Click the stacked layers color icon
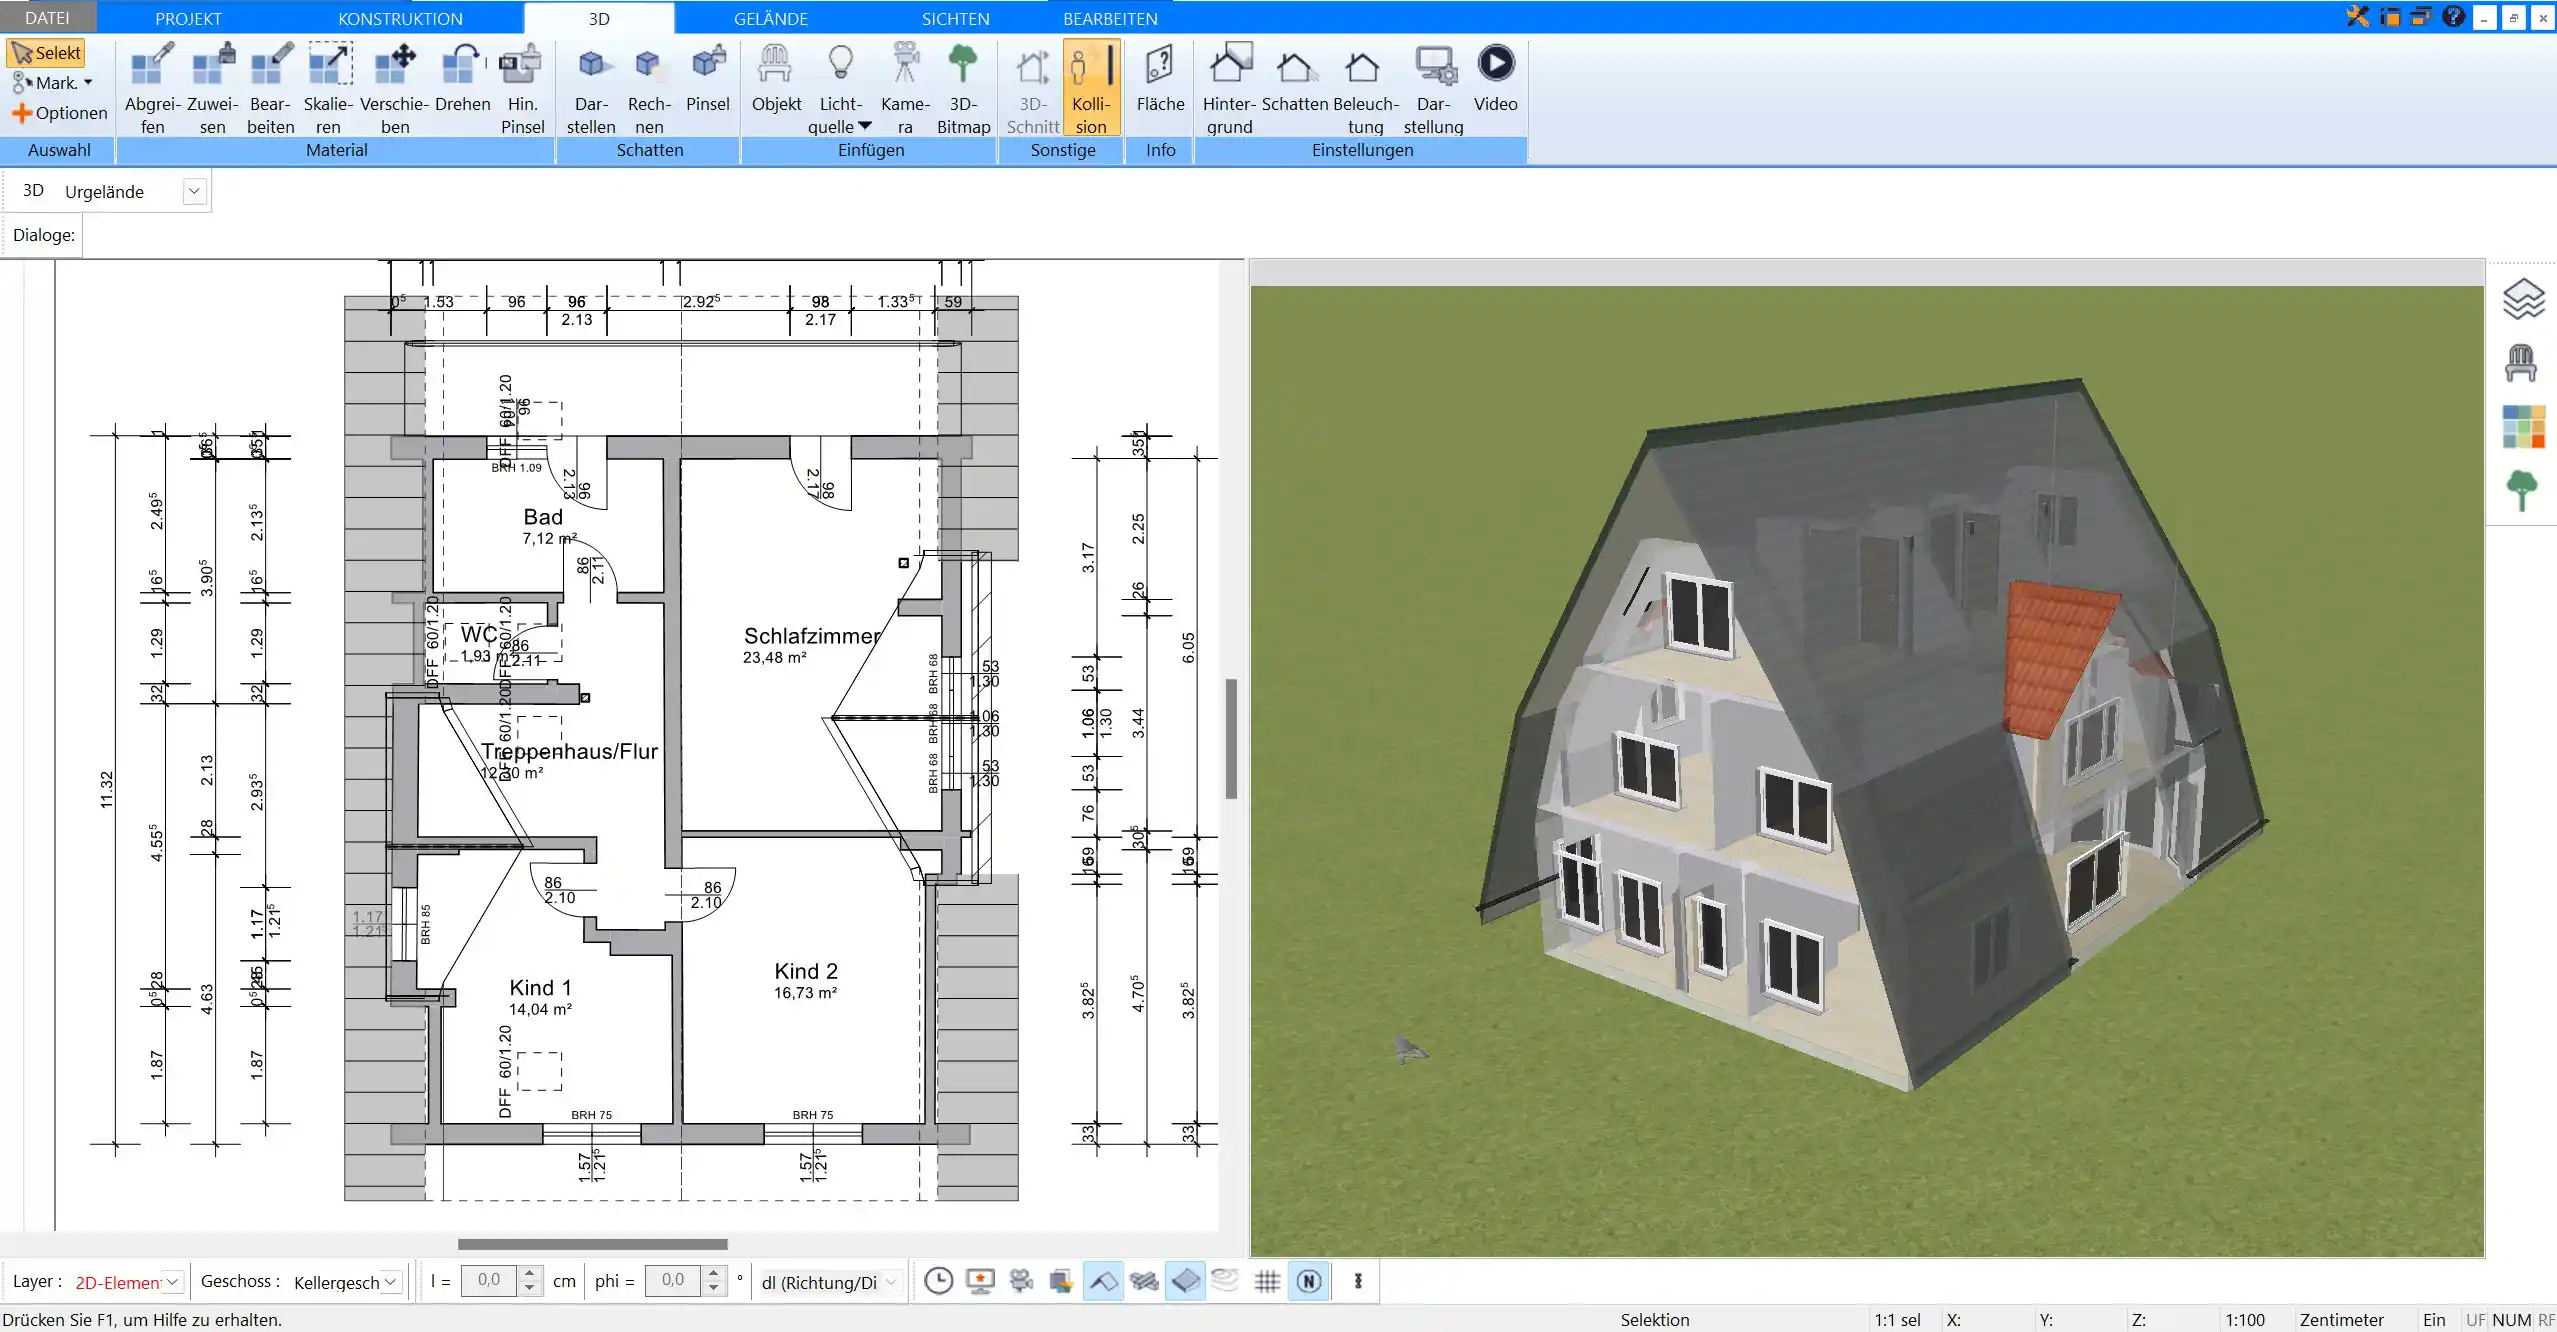 (1061, 1281)
